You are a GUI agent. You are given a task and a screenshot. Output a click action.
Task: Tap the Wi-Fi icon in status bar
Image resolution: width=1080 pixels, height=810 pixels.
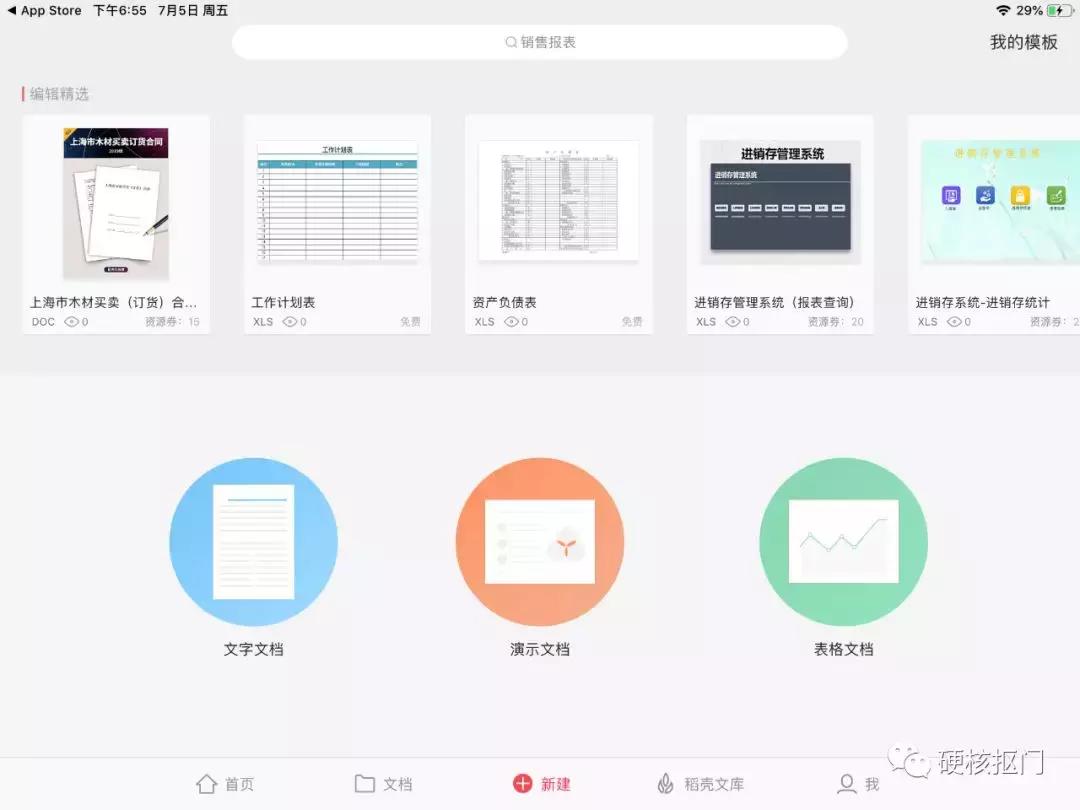[1003, 10]
